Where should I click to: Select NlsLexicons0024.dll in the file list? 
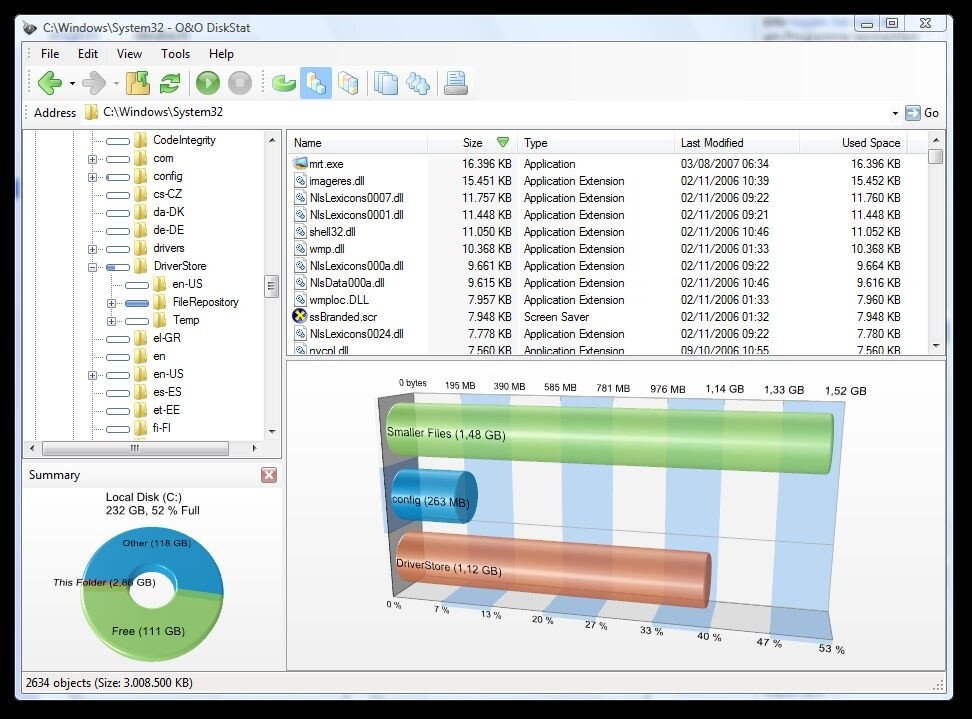[356, 333]
